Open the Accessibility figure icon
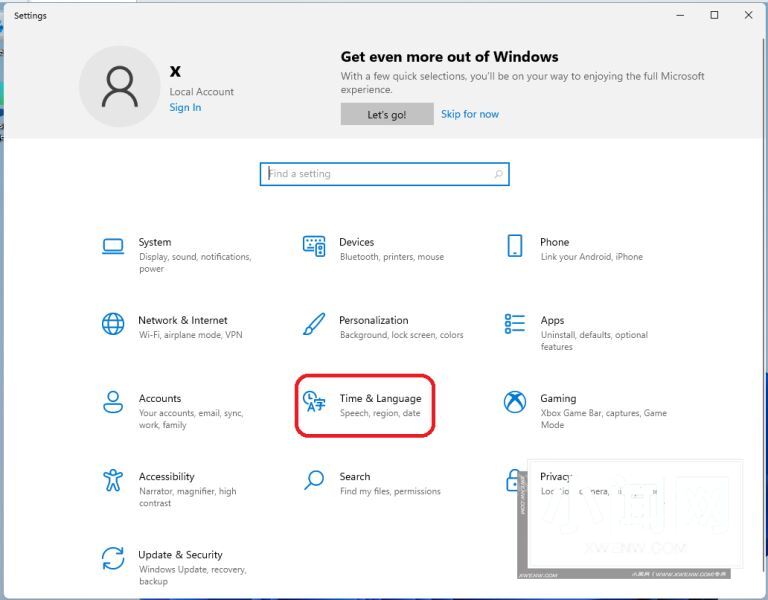The height and width of the screenshot is (600, 768). point(113,480)
